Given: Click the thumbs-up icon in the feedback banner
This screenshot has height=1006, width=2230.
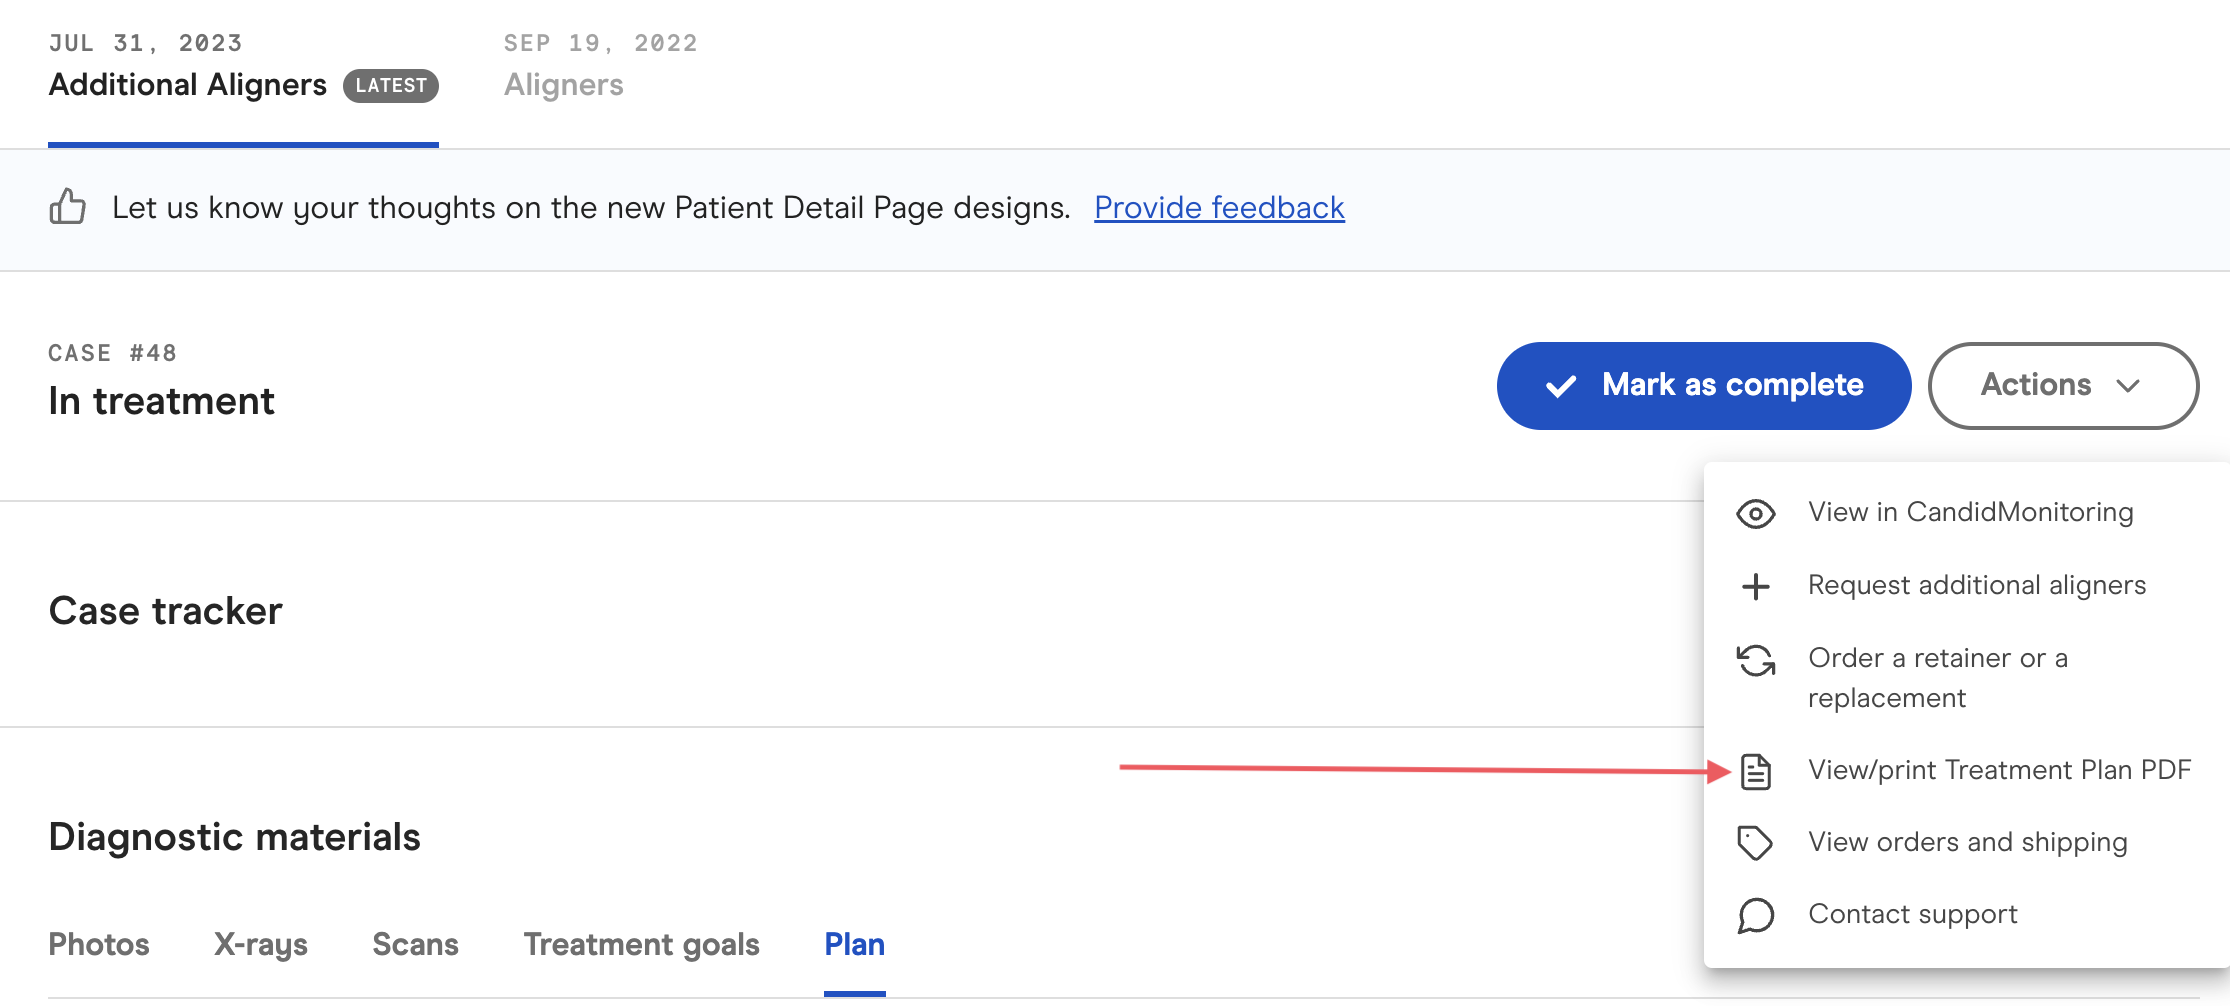Looking at the screenshot, I should click(x=66, y=207).
